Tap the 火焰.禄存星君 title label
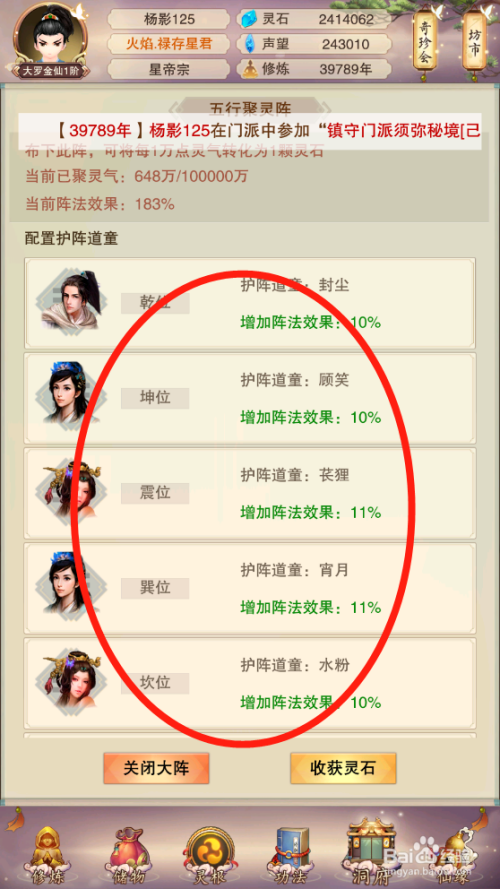The image size is (500, 889). 169,44
